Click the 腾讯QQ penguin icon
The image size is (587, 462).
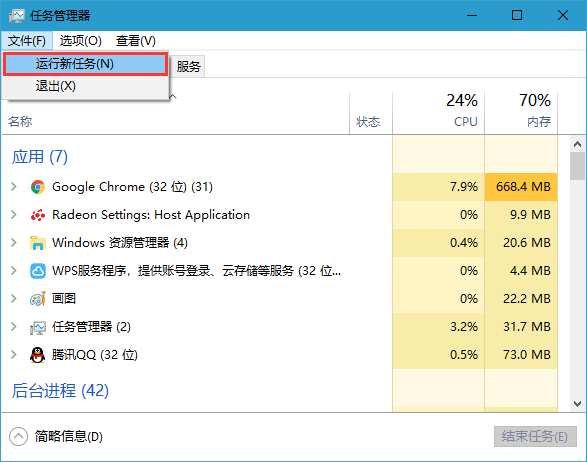click(x=37, y=355)
